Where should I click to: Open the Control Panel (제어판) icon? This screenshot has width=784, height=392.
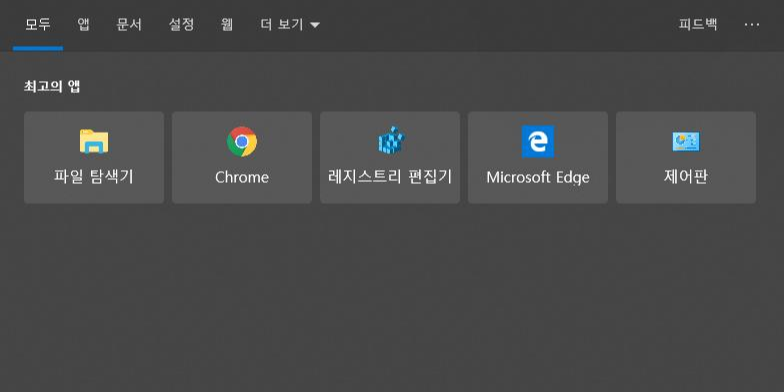(686, 142)
